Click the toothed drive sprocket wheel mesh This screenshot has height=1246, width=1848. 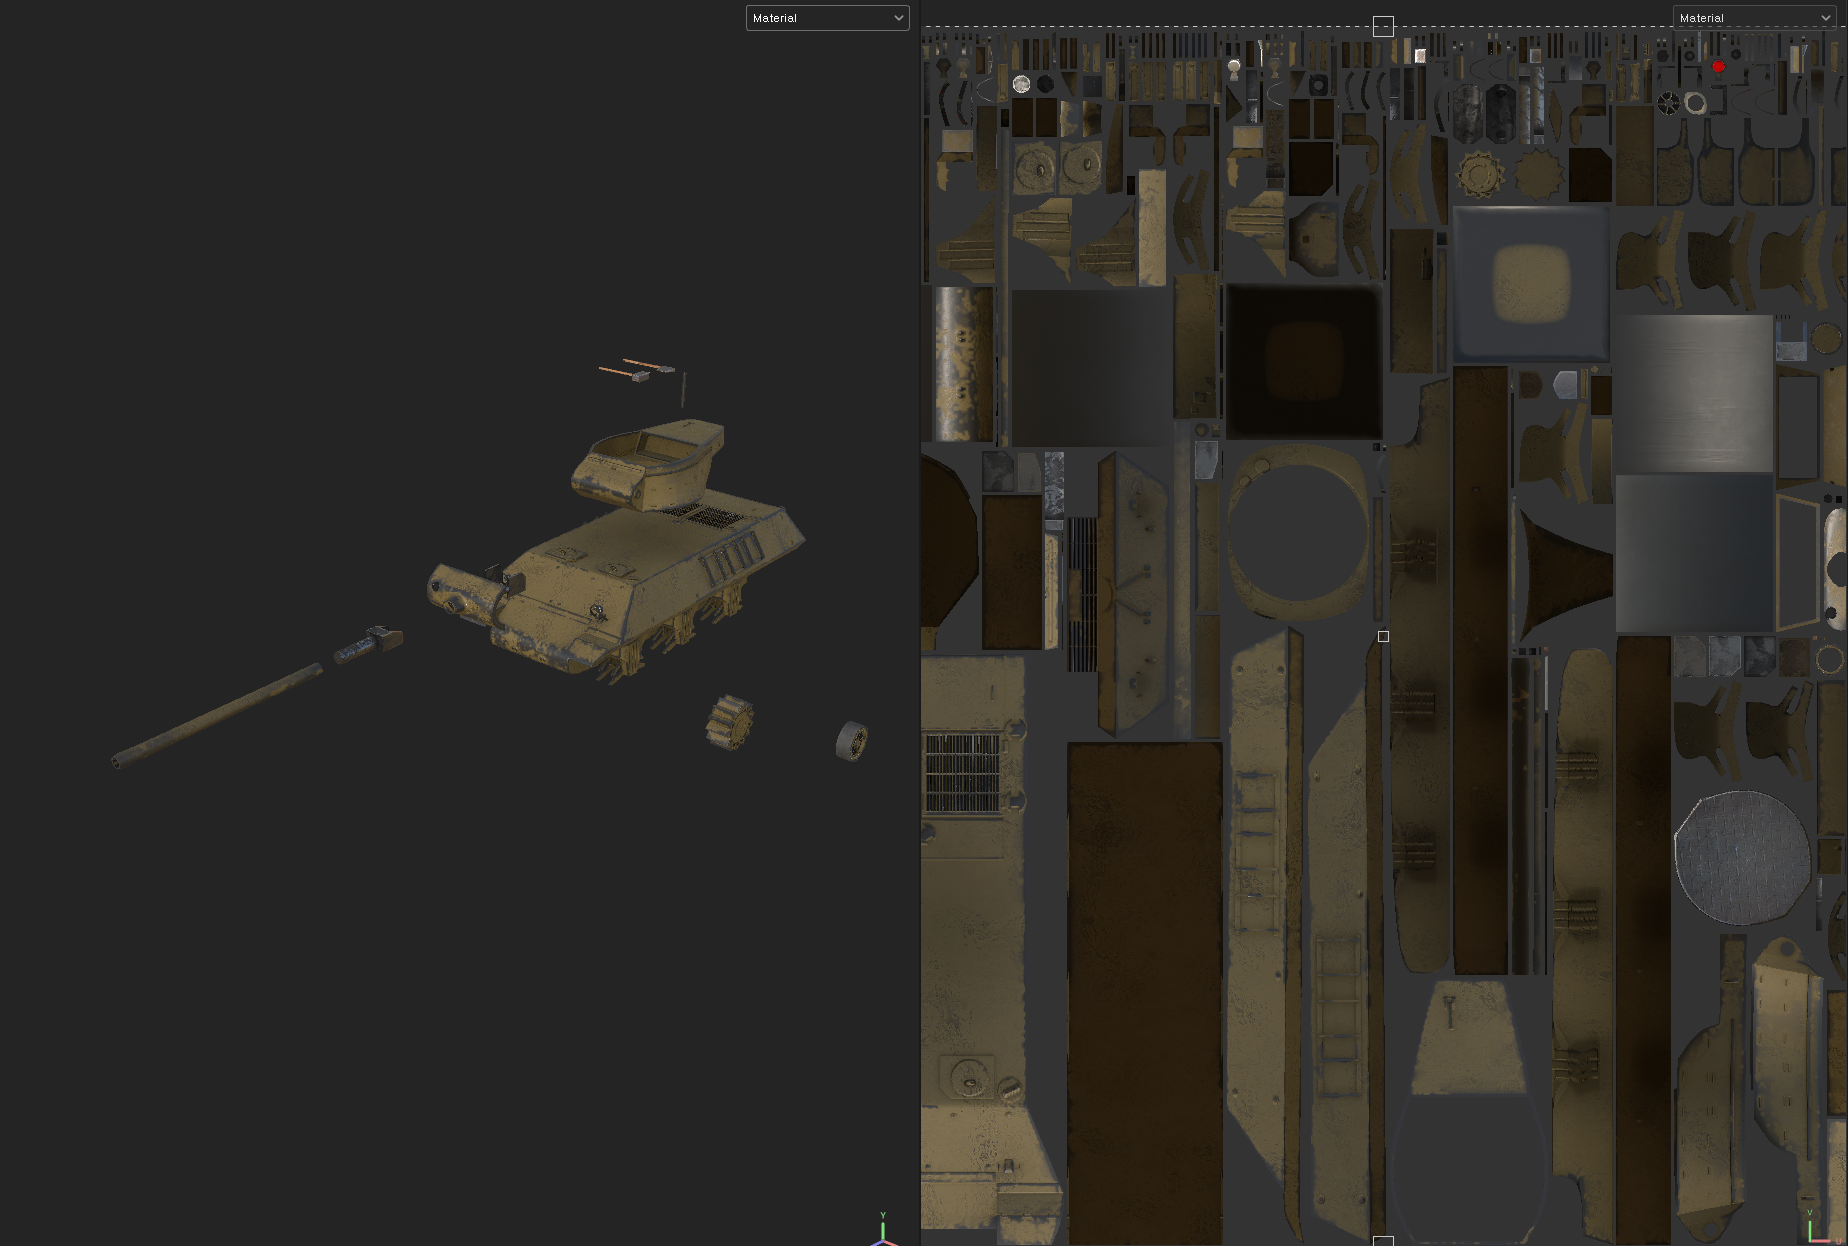point(729,722)
